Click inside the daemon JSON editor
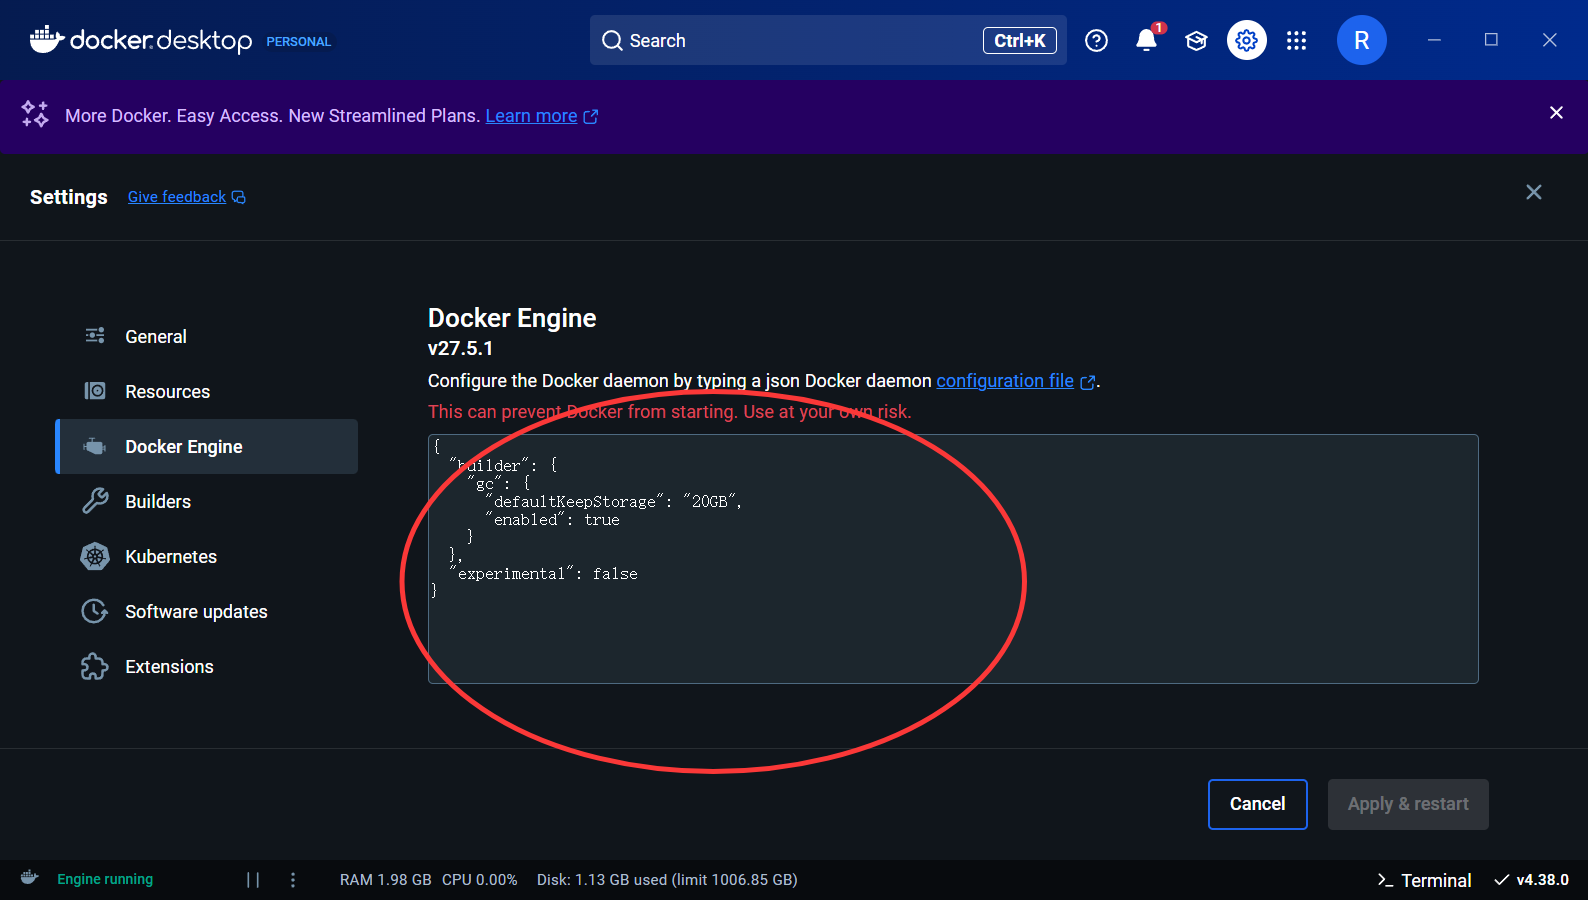 pos(953,559)
